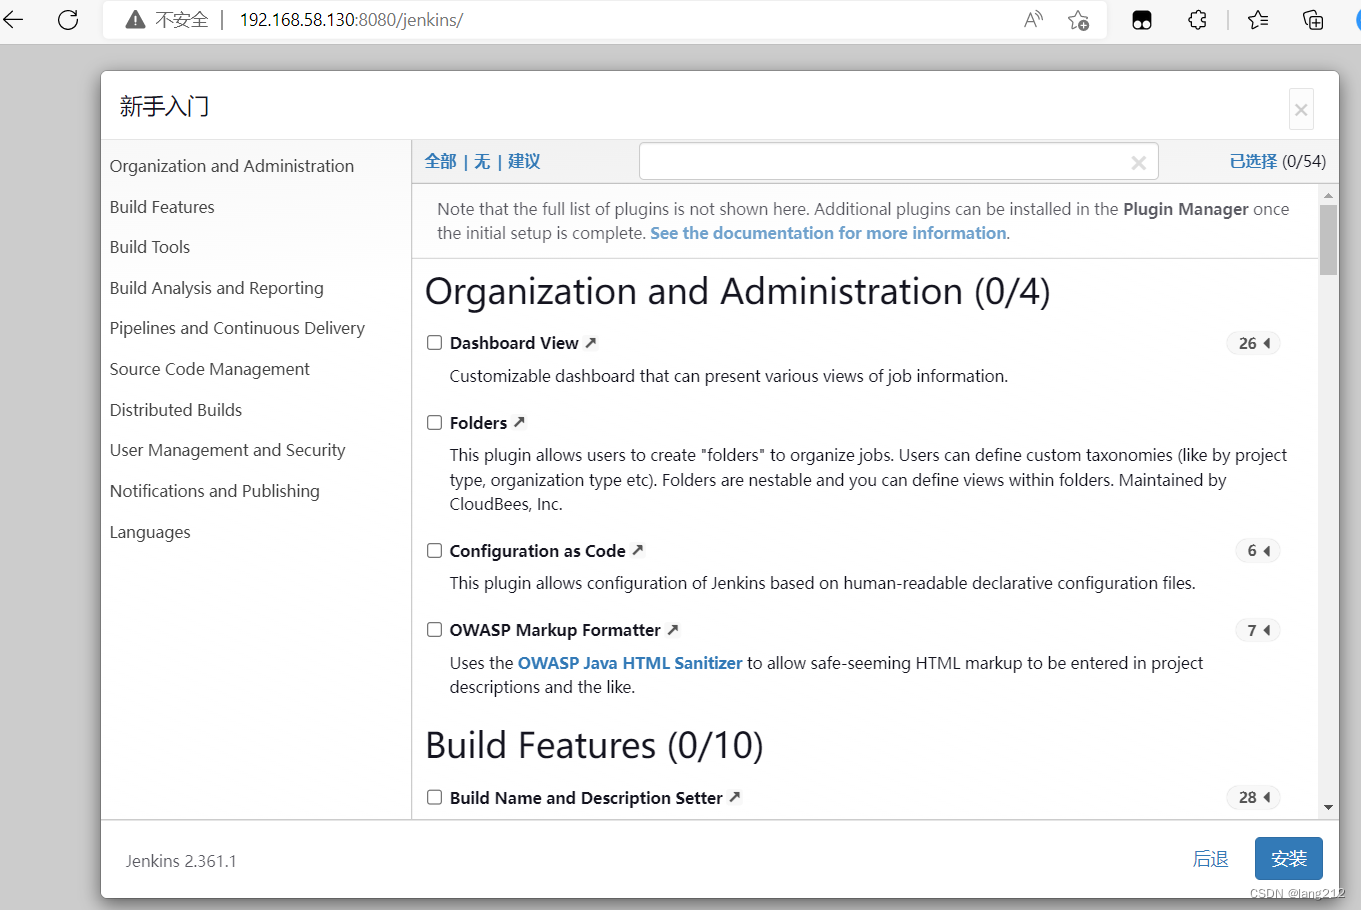The height and width of the screenshot is (910, 1361).
Task: Expand Dashboard View dependency count 26
Action: click(1254, 343)
